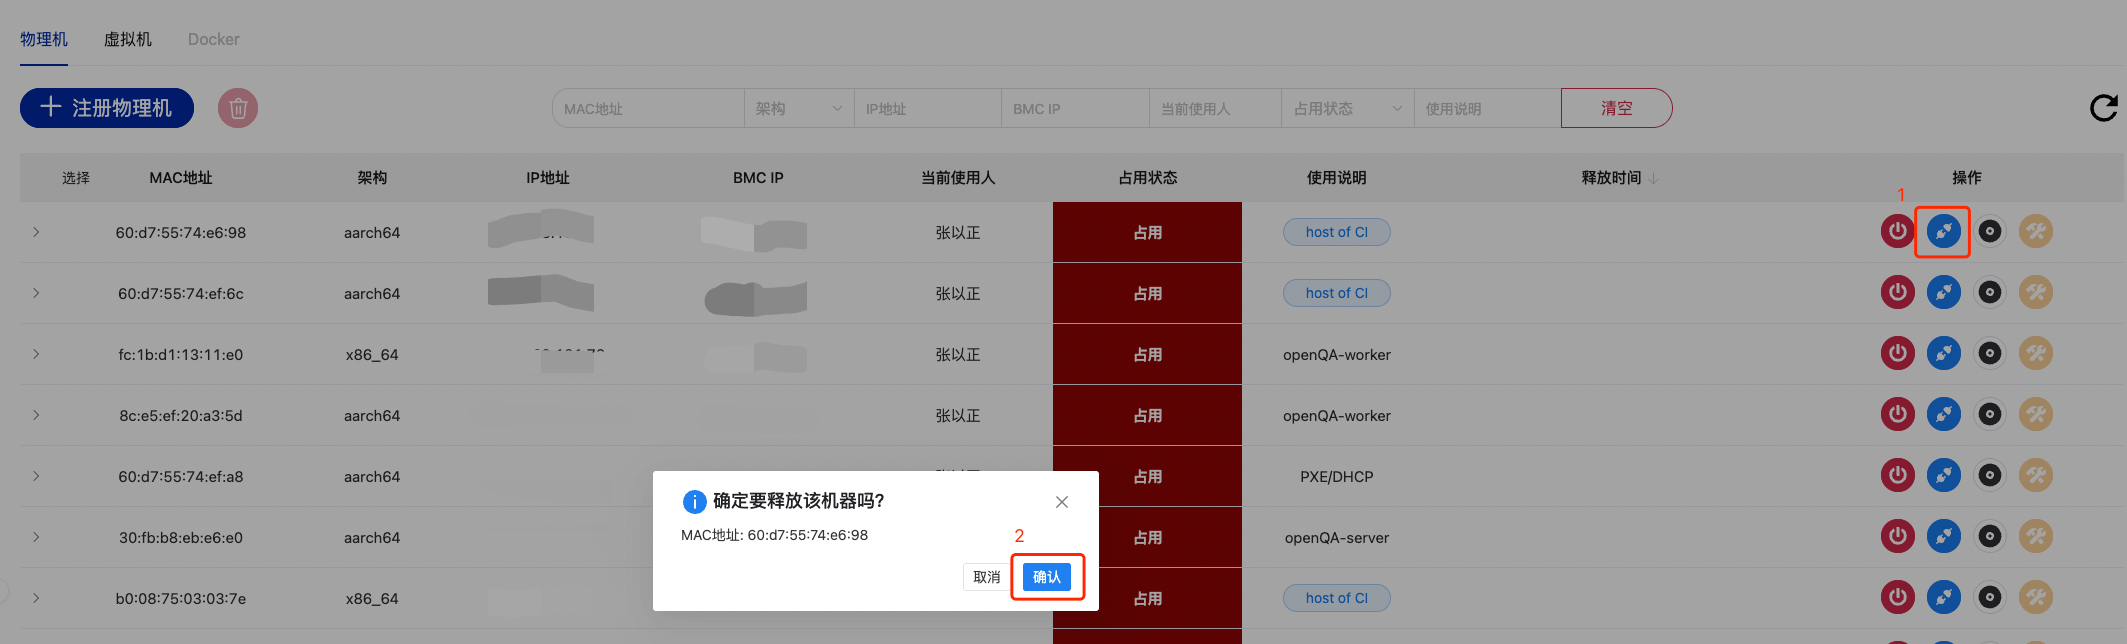Click the MAC地址 filter input field
2127x644 pixels.
(648, 108)
